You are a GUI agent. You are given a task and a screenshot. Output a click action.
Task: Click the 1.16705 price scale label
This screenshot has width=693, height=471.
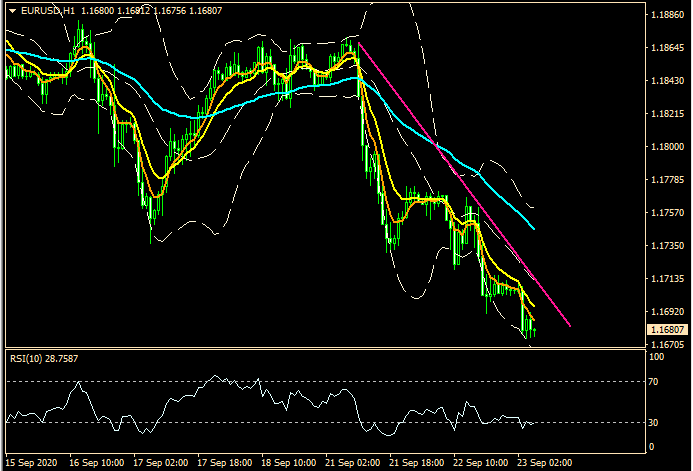click(667, 344)
